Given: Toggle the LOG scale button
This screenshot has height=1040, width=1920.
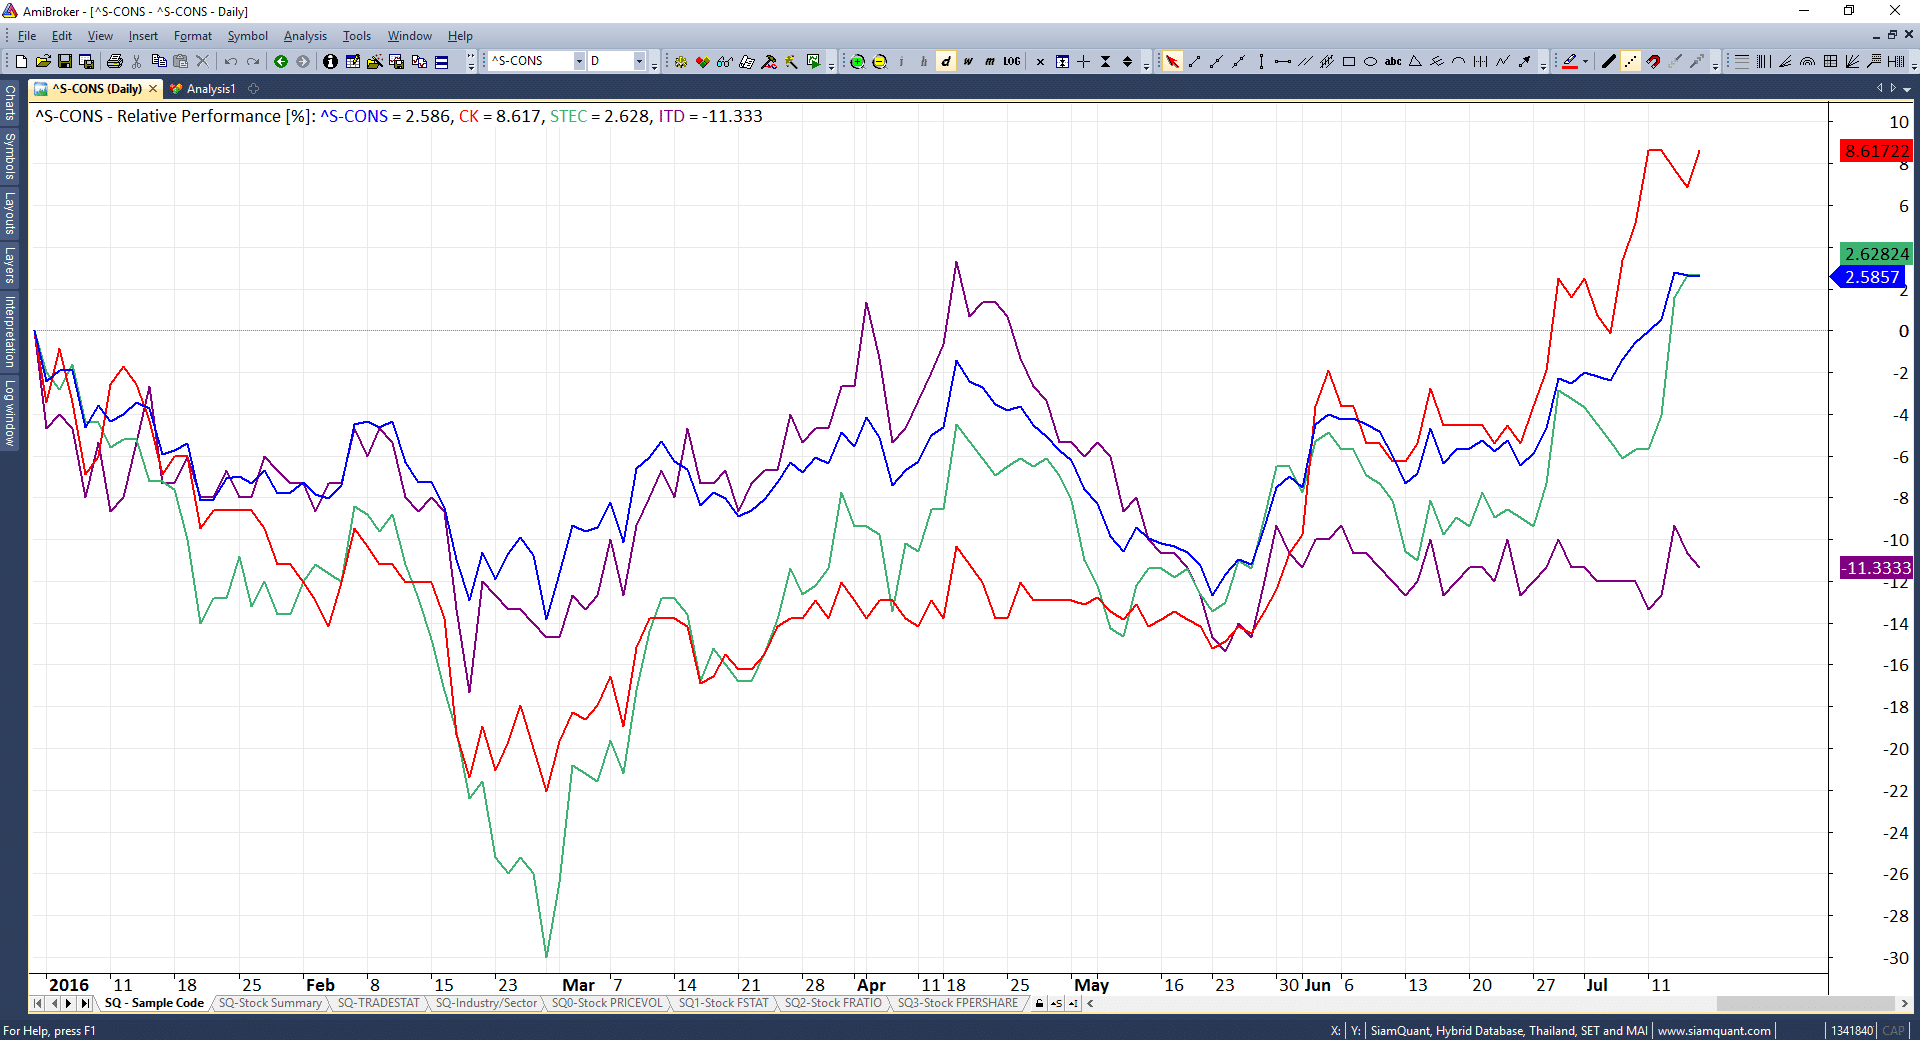Looking at the screenshot, I should (x=1012, y=62).
